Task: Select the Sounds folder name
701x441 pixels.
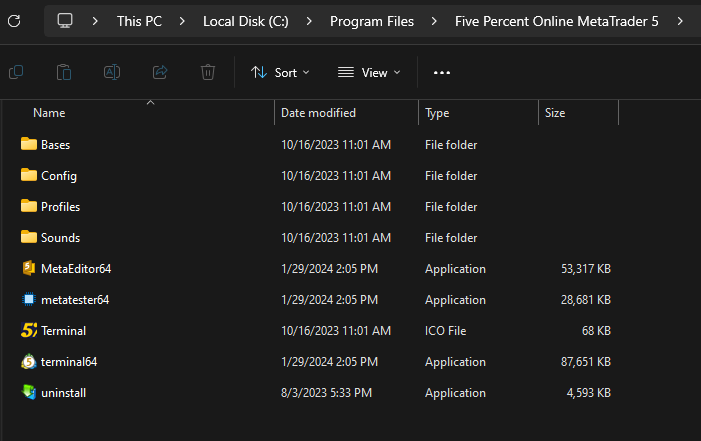Action: [60, 237]
